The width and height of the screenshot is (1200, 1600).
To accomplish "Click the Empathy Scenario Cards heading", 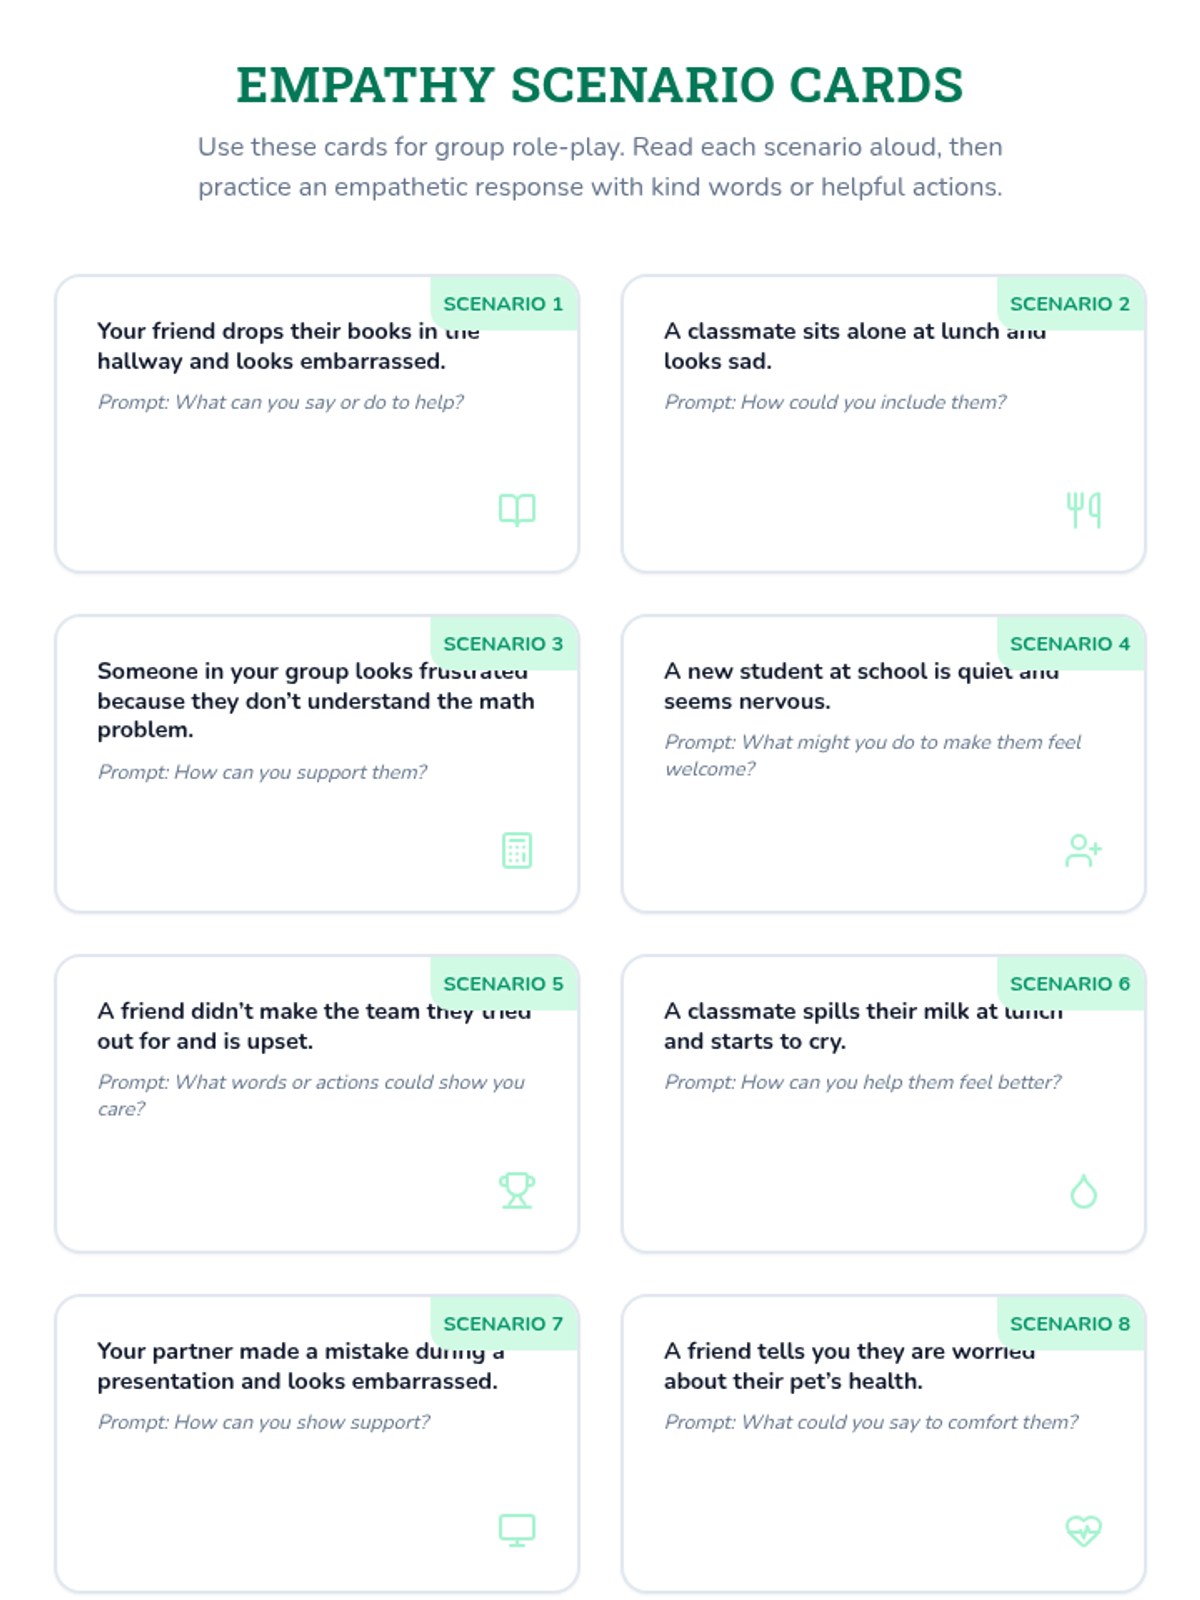I will pos(600,85).
